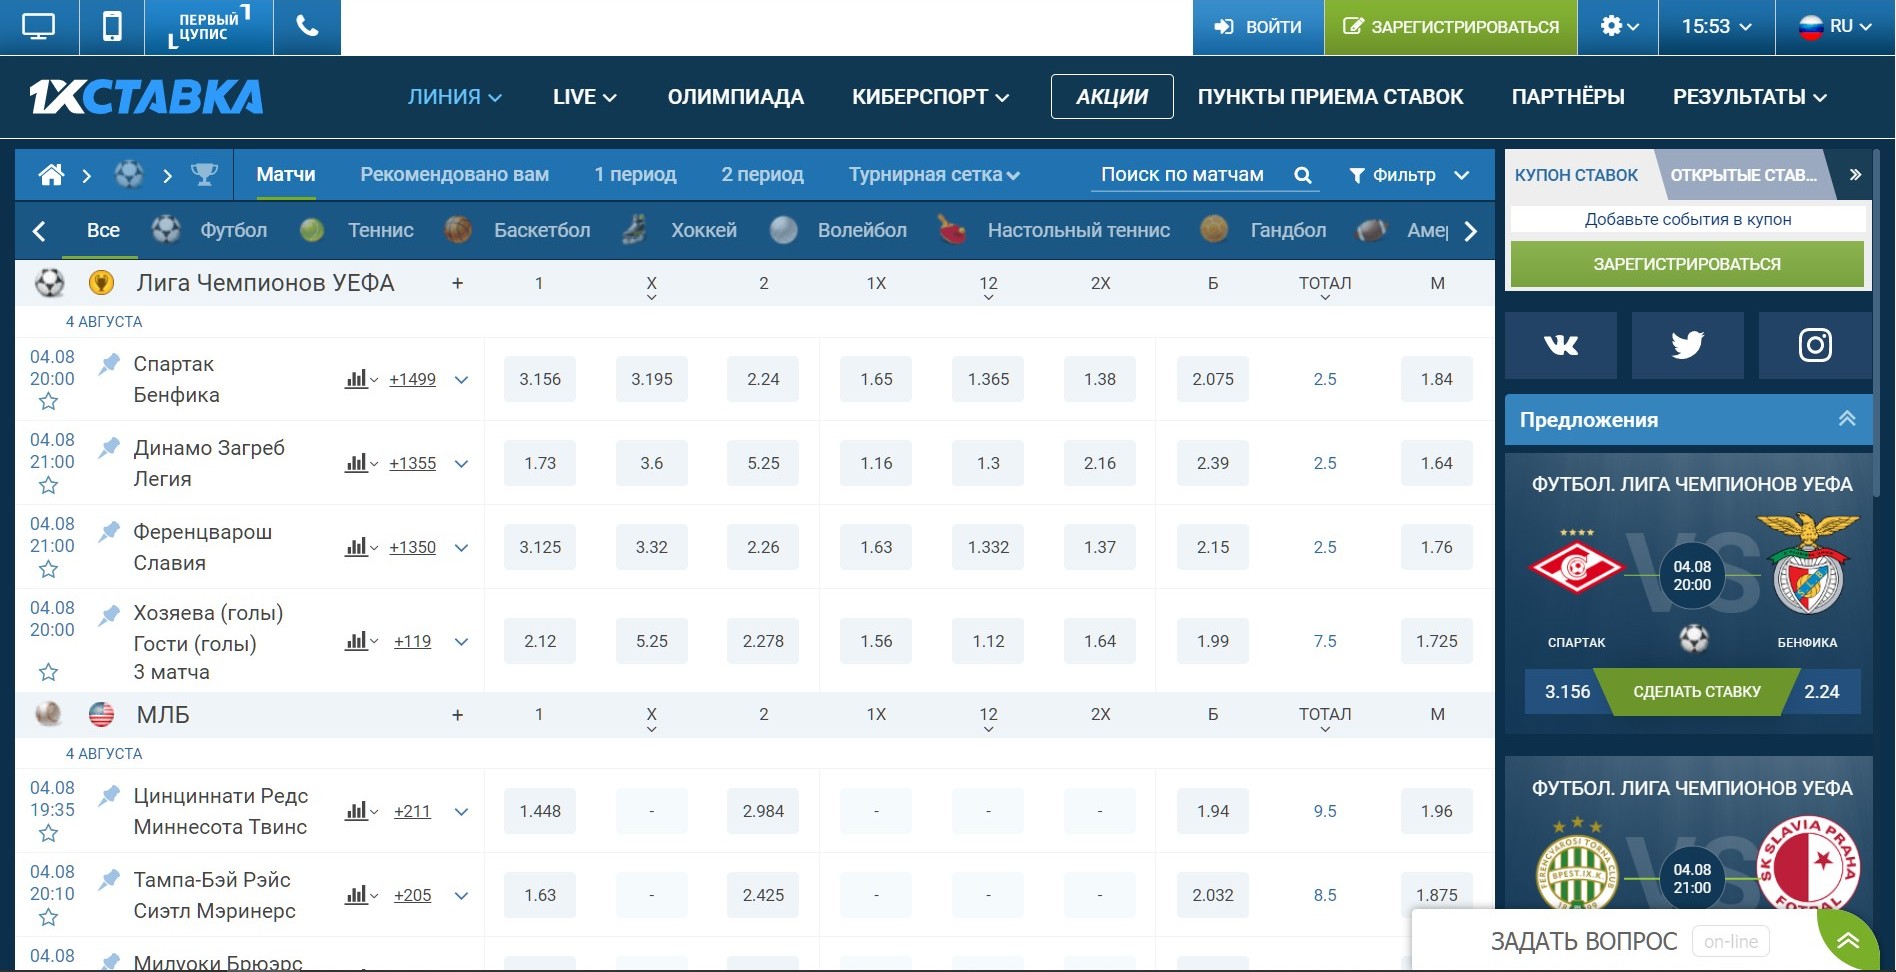Favorite the Спартак Бенфика match star

(x=48, y=402)
